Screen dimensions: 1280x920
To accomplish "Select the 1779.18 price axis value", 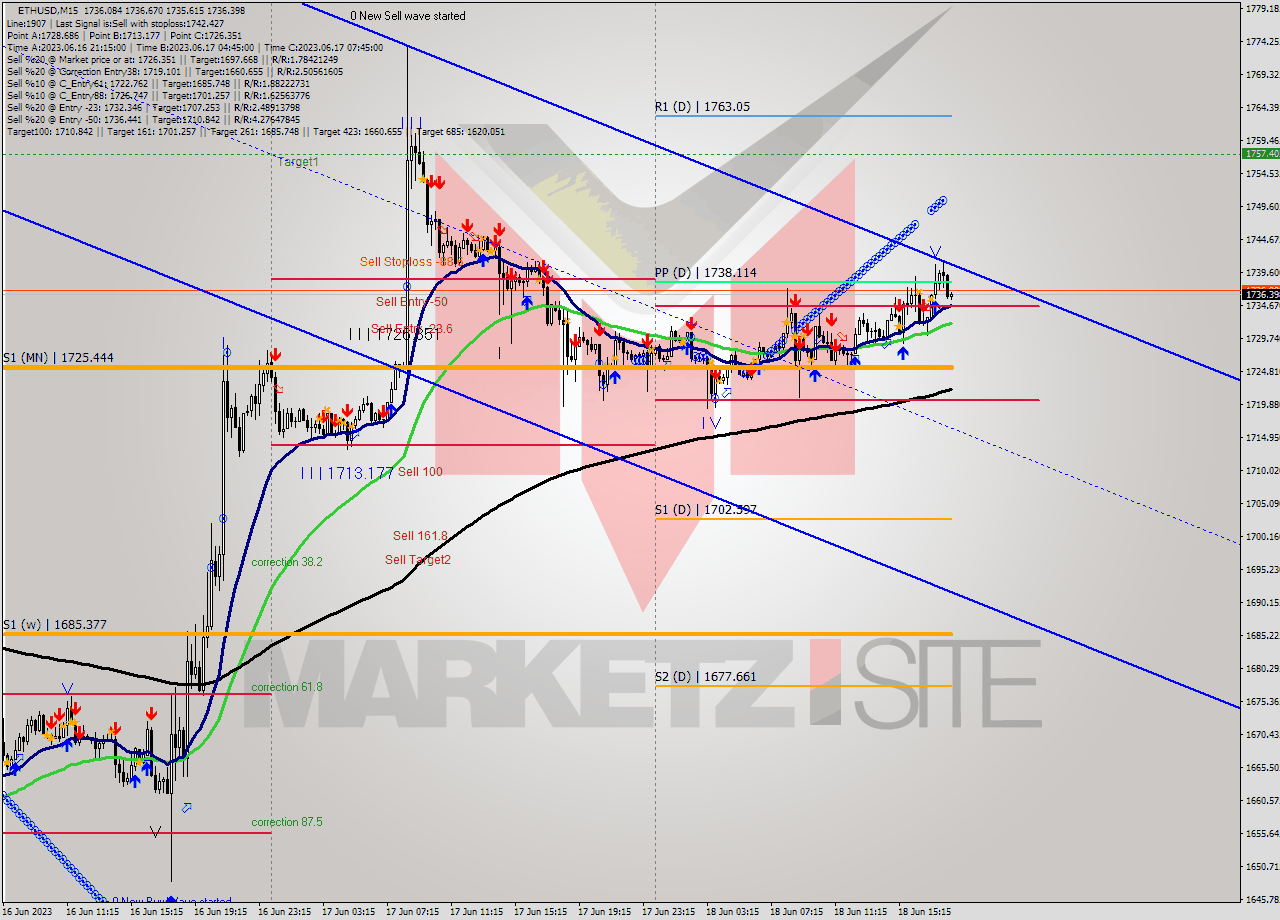I will [1263, 9].
